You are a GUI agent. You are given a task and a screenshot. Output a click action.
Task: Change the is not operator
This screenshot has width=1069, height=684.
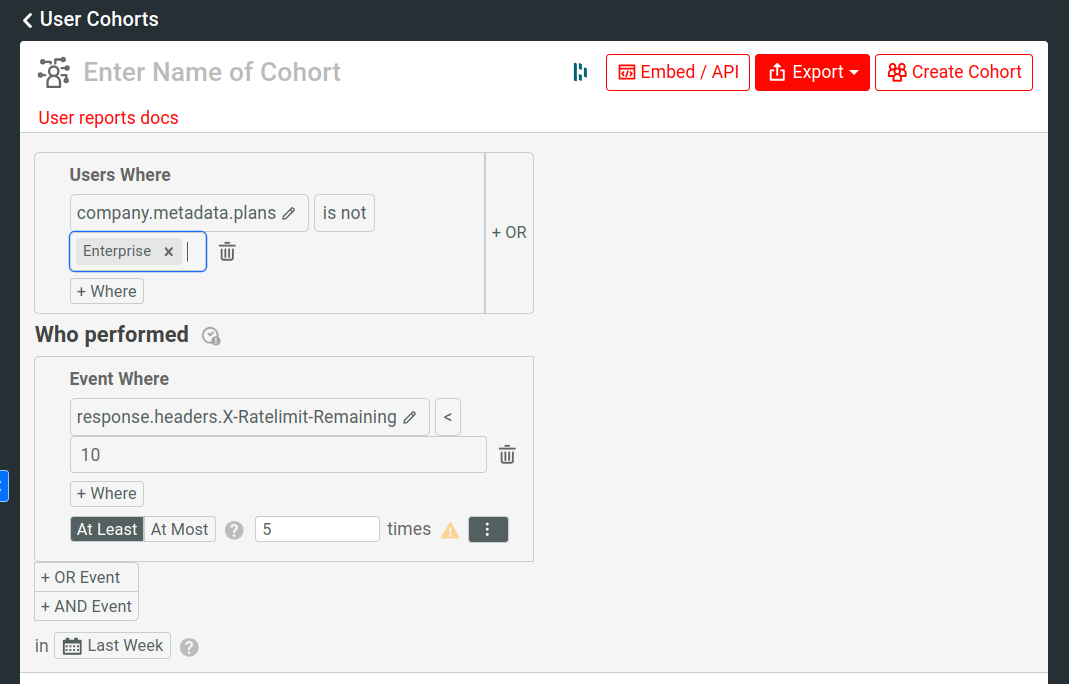pyautogui.click(x=344, y=213)
